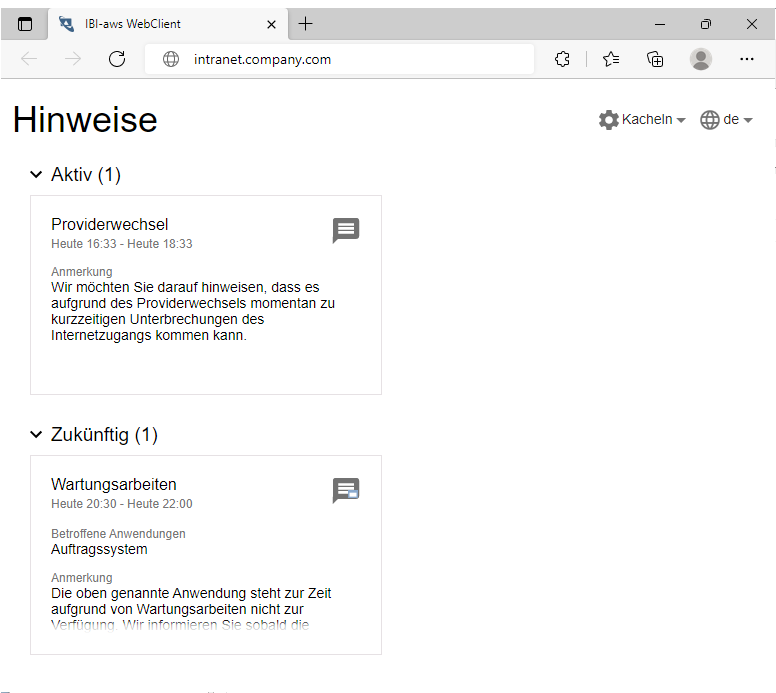Click the user profile avatar icon

(x=701, y=59)
